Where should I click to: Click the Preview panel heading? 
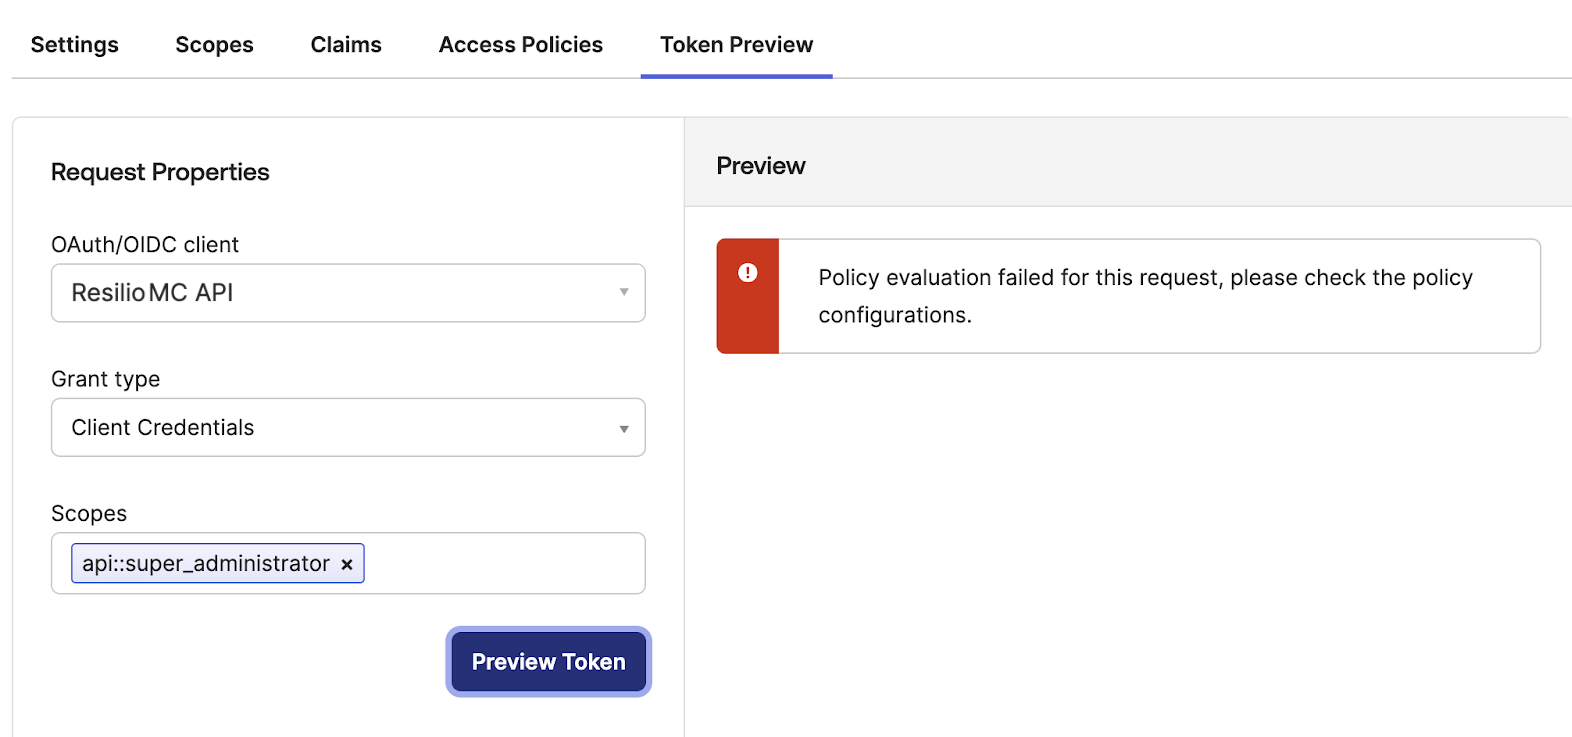click(761, 166)
